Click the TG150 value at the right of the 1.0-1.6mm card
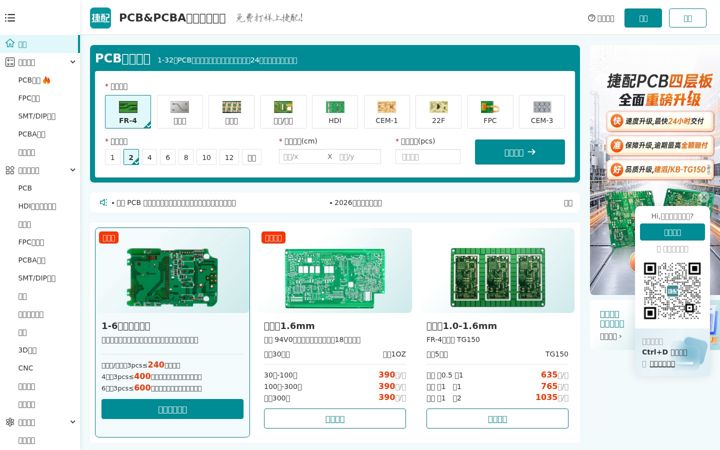 [557, 354]
